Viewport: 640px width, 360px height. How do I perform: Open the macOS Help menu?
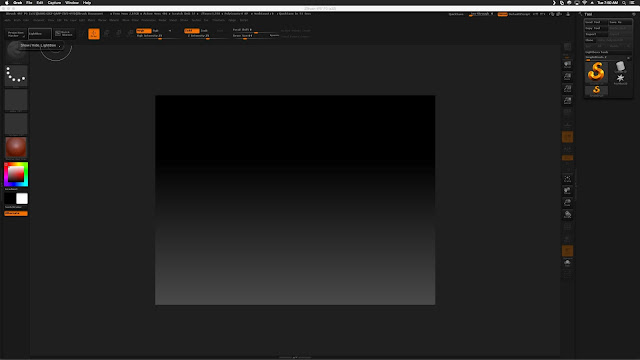[x=87, y=2]
